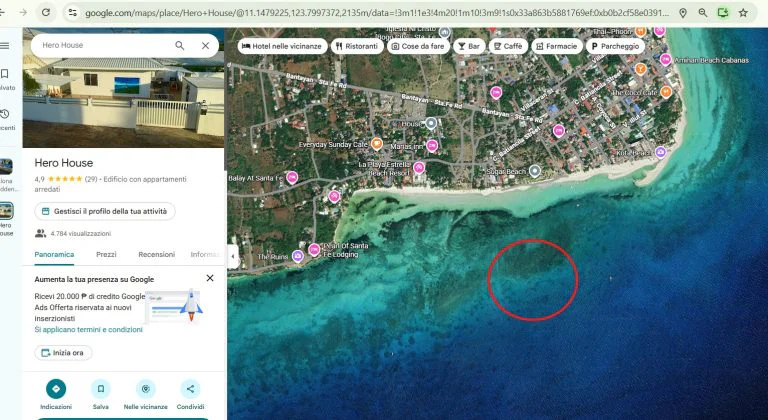
Task: Open the zoom magnifier icon in address bar
Action: point(703,13)
